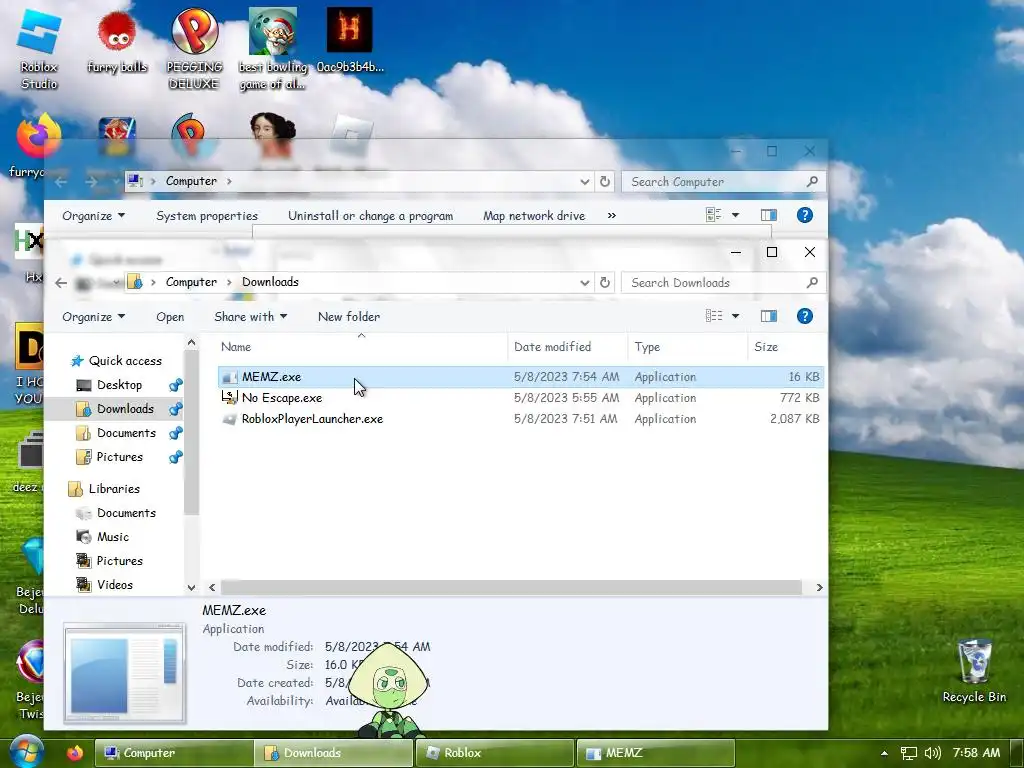This screenshot has height=768, width=1024.
Task: Select MEMZ.exe file row
Action: [x=520, y=377]
